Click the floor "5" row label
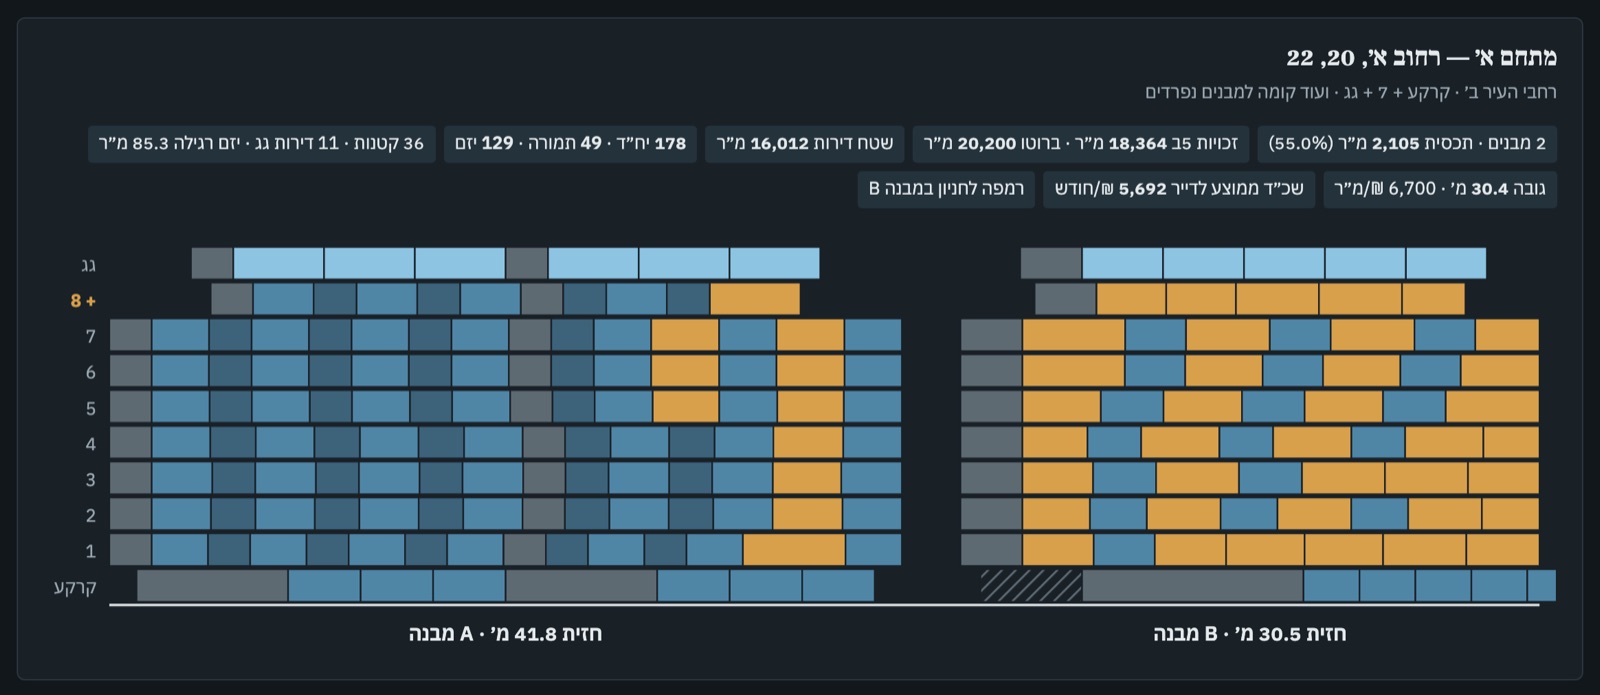Screen dimensions: 1600x695 click(x=91, y=408)
